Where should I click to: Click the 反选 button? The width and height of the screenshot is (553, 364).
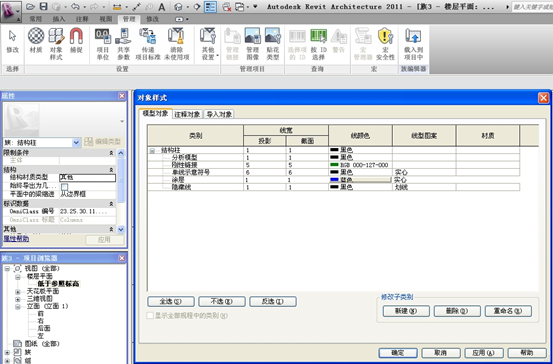click(273, 302)
